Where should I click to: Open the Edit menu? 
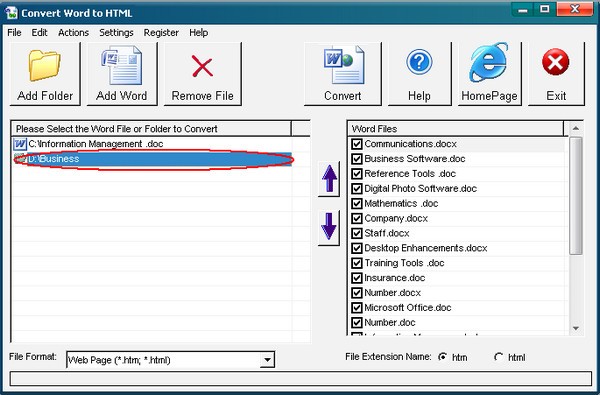coord(39,33)
